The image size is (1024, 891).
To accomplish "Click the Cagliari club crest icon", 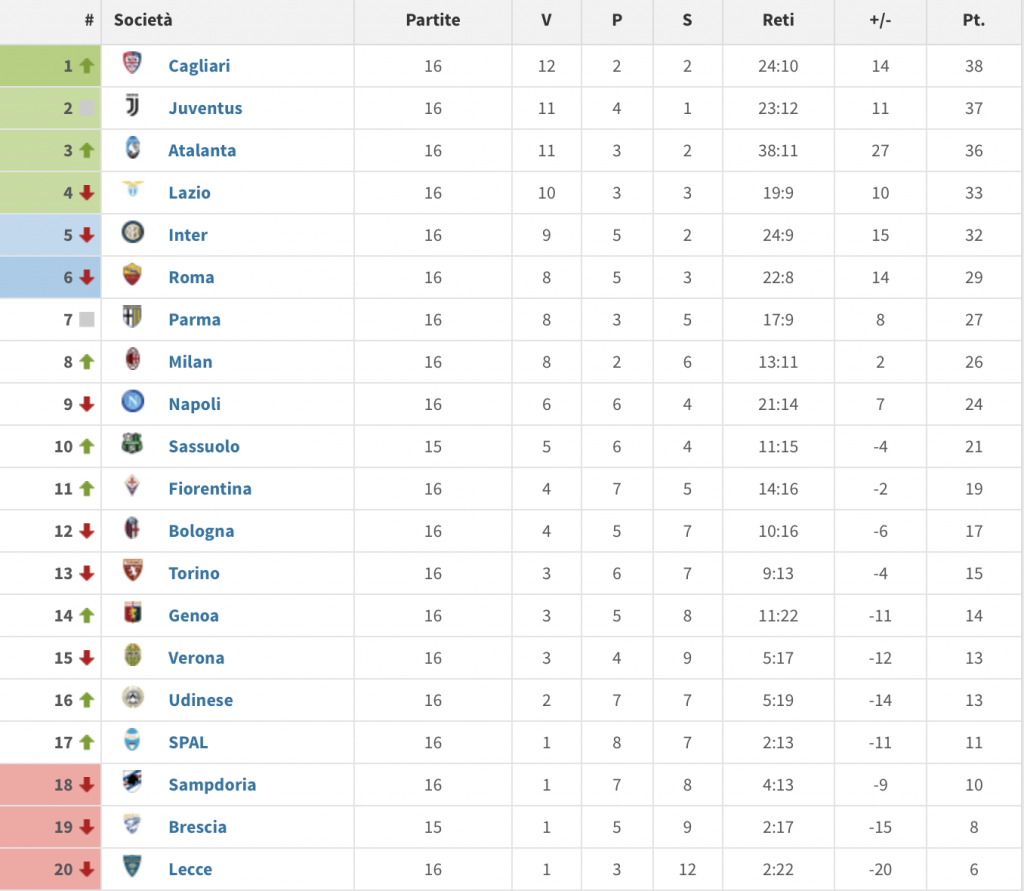I will [132, 65].
